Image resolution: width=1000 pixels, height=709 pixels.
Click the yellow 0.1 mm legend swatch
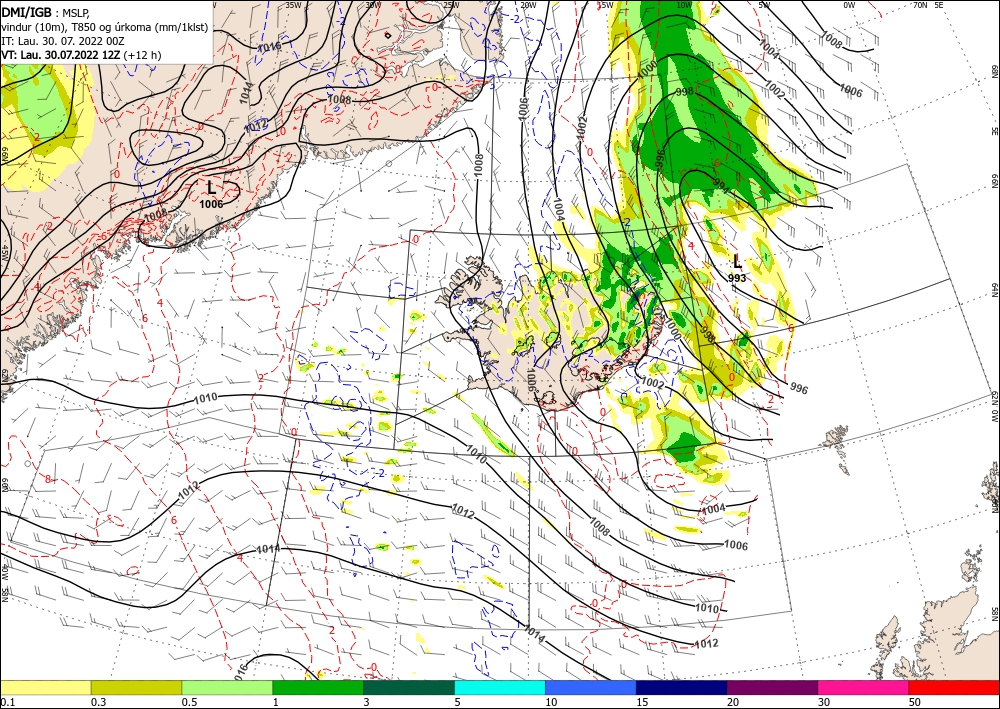point(45,687)
